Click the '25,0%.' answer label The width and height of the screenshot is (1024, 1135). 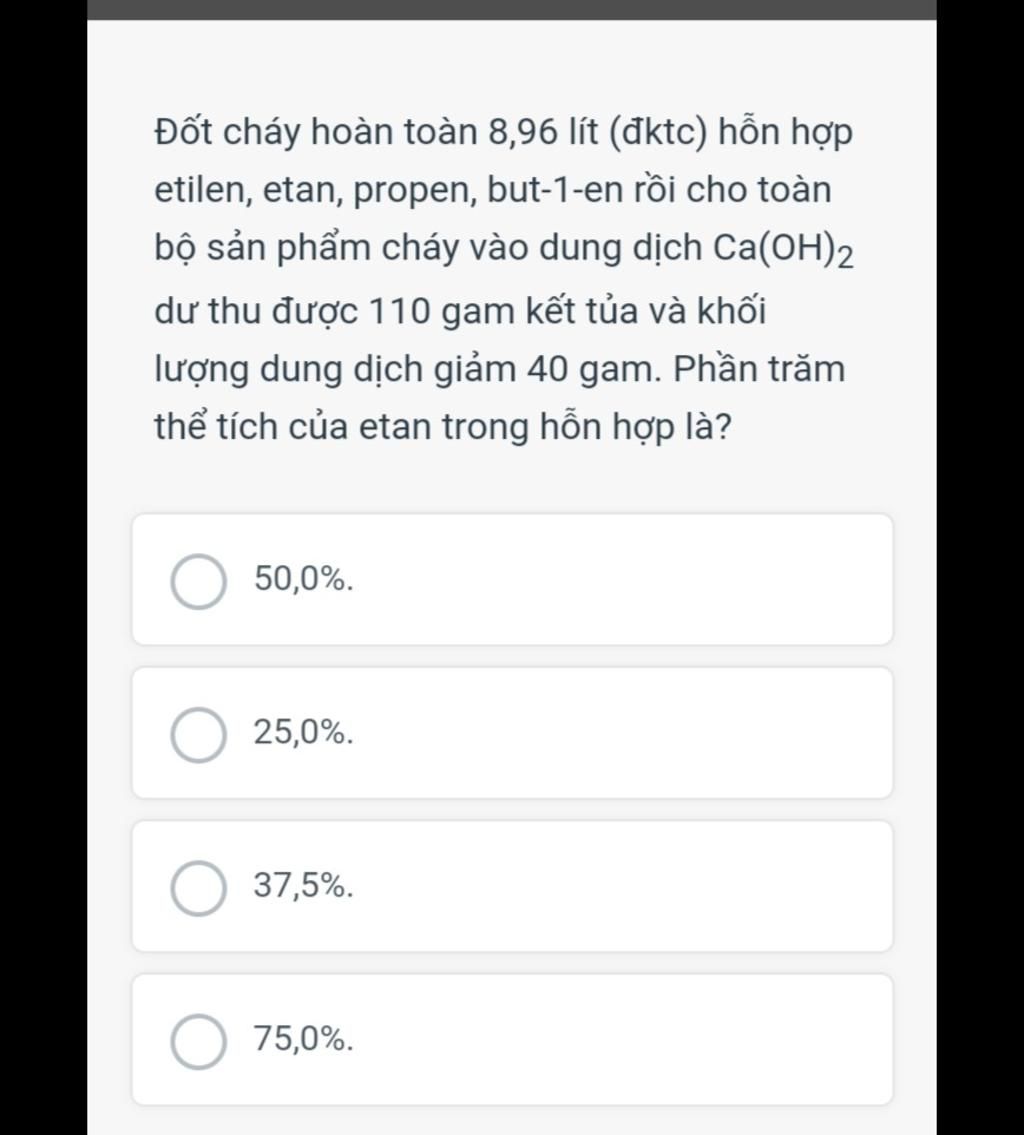click(304, 733)
